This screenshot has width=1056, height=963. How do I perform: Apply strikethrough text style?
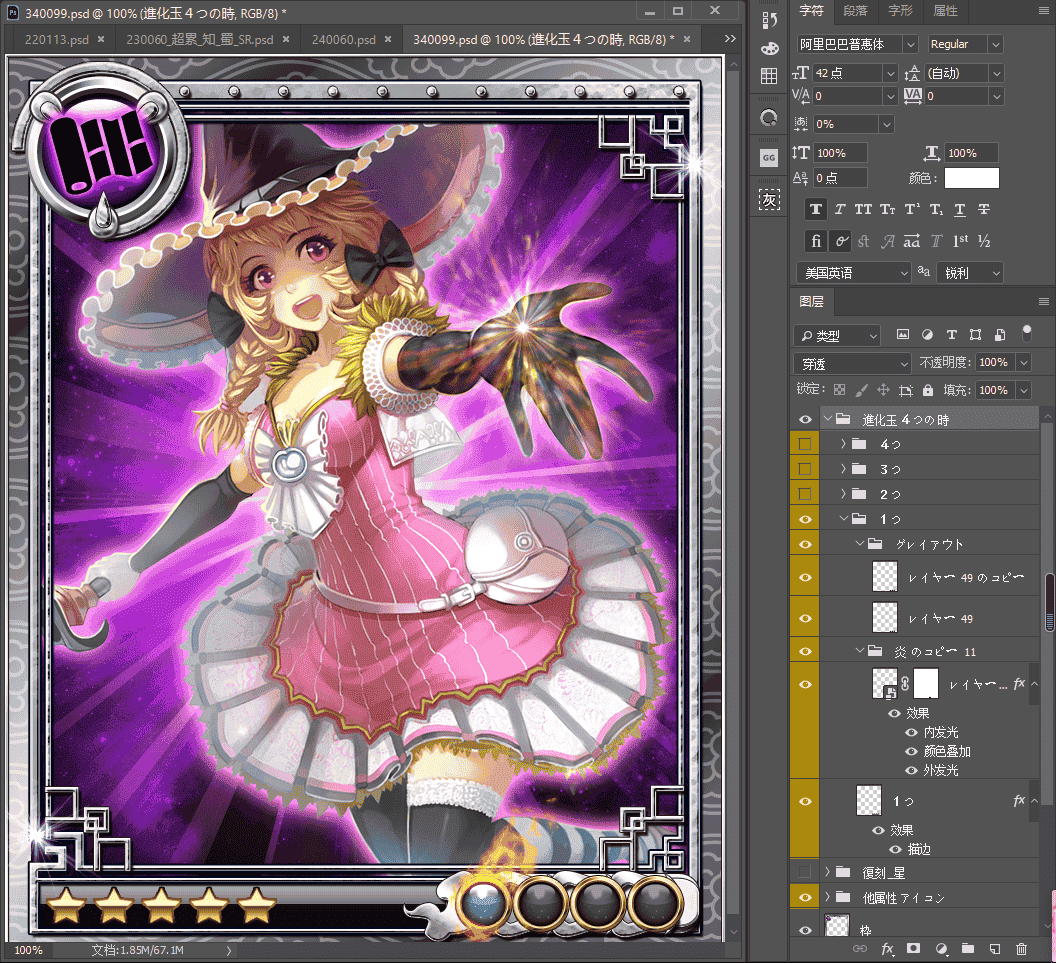pos(984,209)
